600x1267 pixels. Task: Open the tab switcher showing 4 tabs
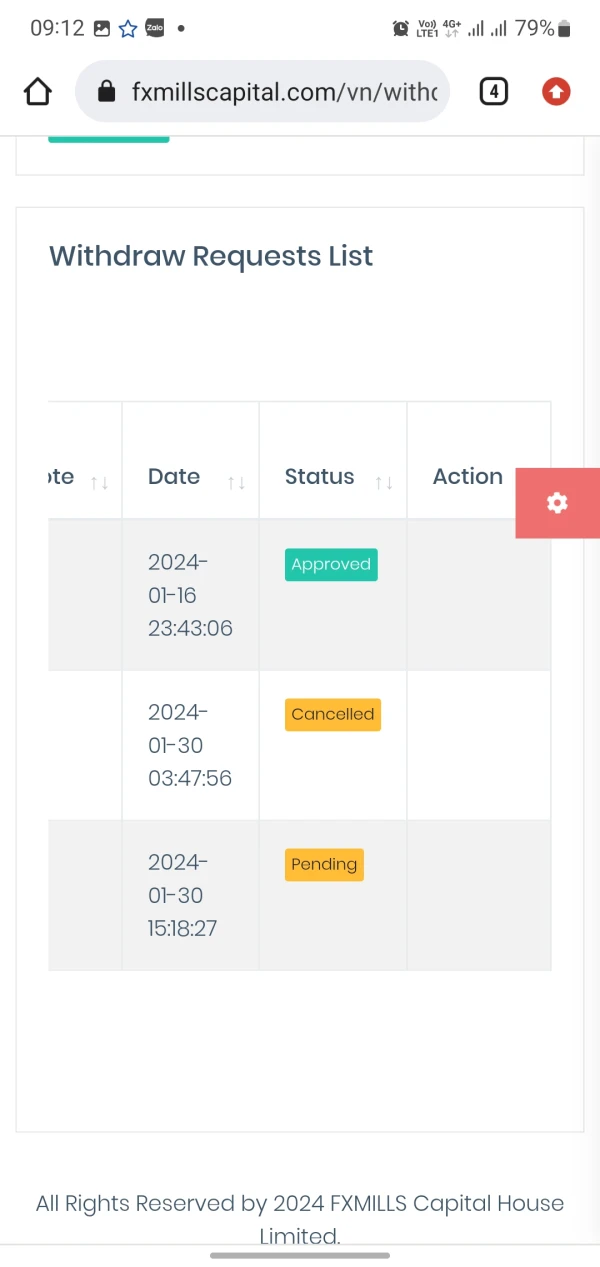(493, 92)
